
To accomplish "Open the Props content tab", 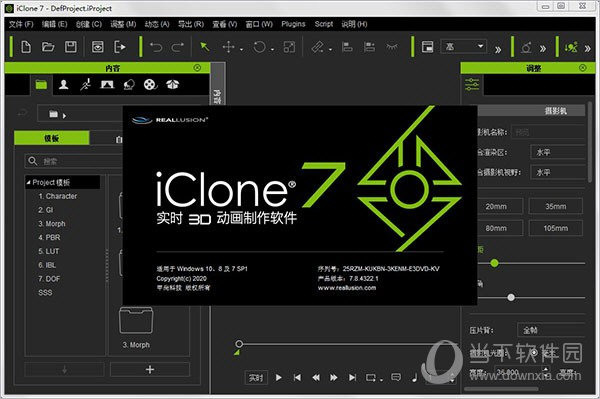I will click(129, 85).
